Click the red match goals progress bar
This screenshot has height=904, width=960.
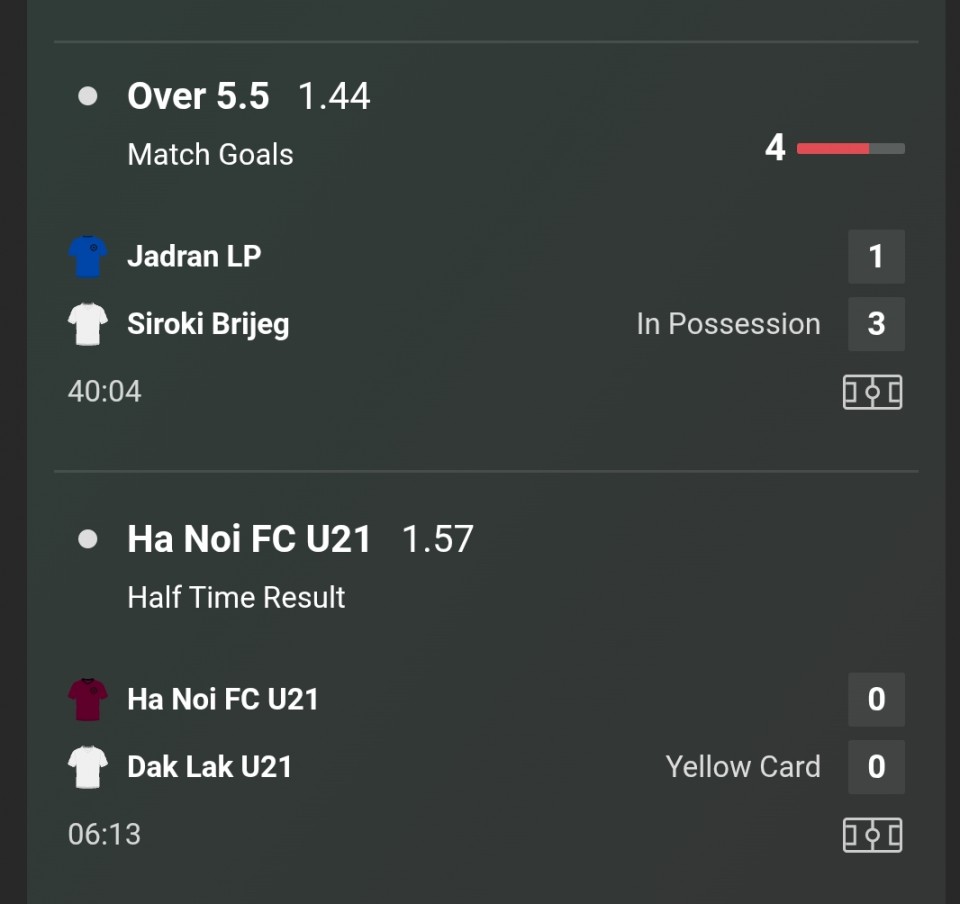[850, 148]
